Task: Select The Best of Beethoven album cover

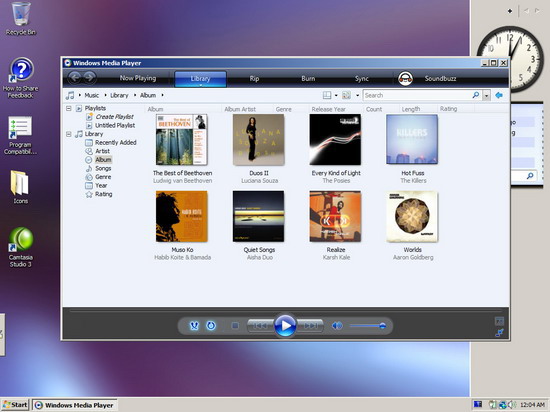Action: pyautogui.click(x=182, y=140)
